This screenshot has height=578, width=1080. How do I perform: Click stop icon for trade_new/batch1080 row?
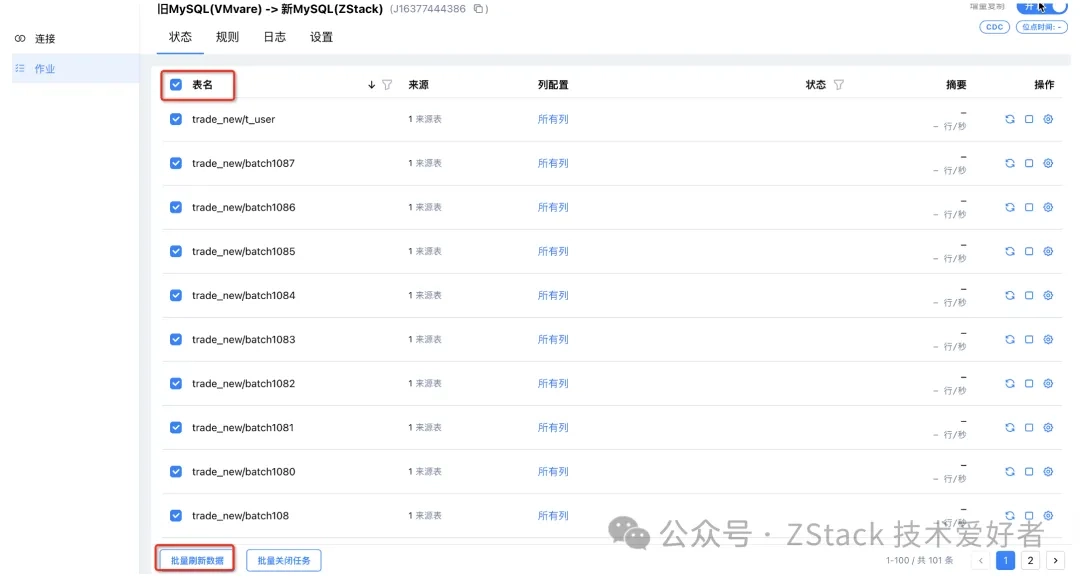[x=1029, y=471]
